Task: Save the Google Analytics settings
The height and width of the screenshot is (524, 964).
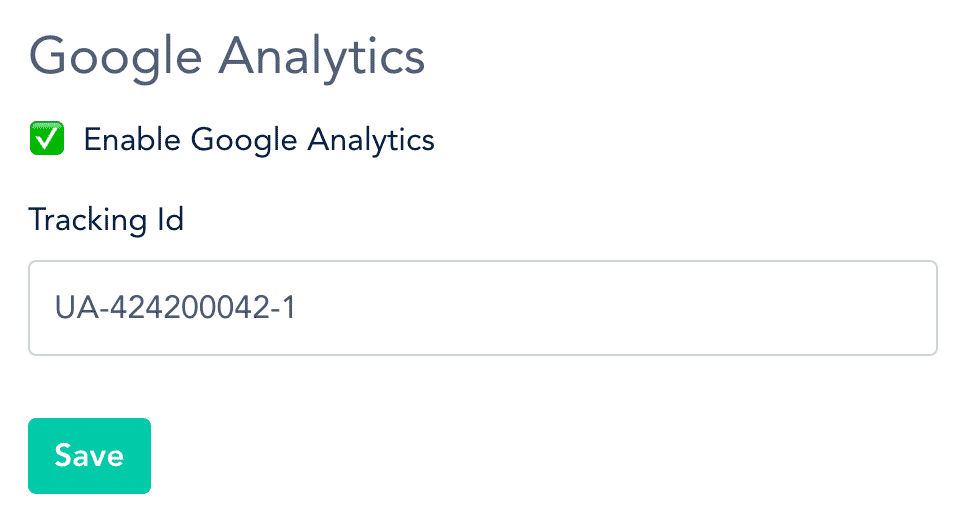Action: (x=89, y=456)
